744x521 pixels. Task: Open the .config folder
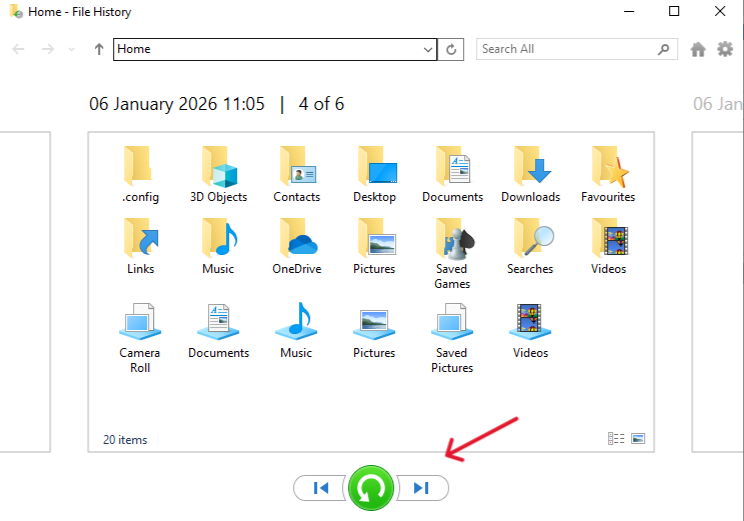[x=140, y=175]
